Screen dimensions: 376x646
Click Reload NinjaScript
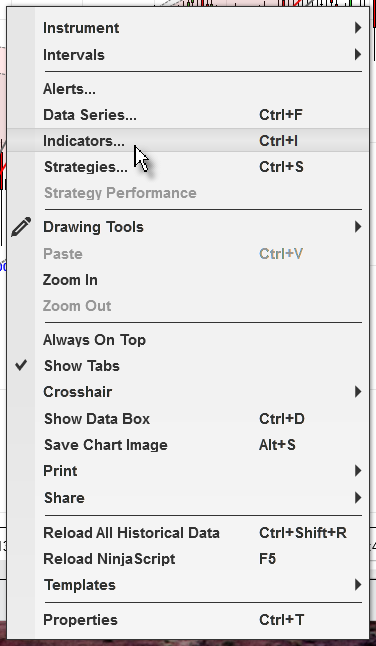pyautogui.click(x=188, y=559)
